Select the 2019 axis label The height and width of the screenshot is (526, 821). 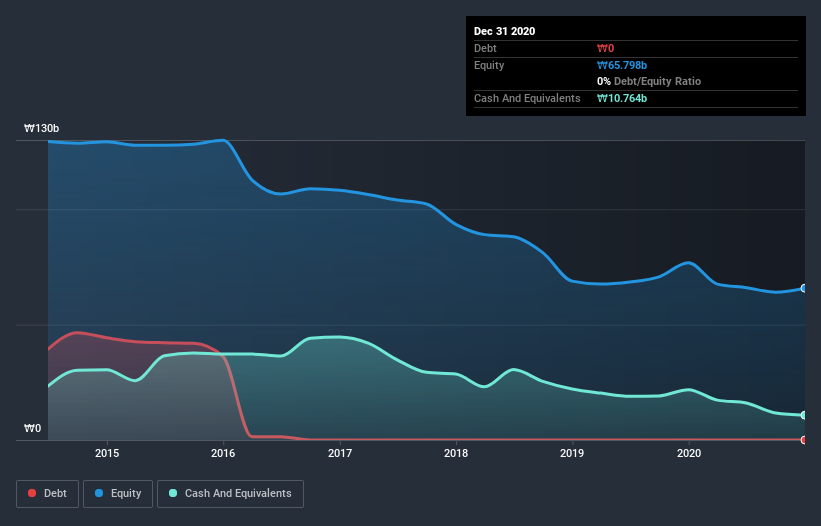click(x=572, y=453)
